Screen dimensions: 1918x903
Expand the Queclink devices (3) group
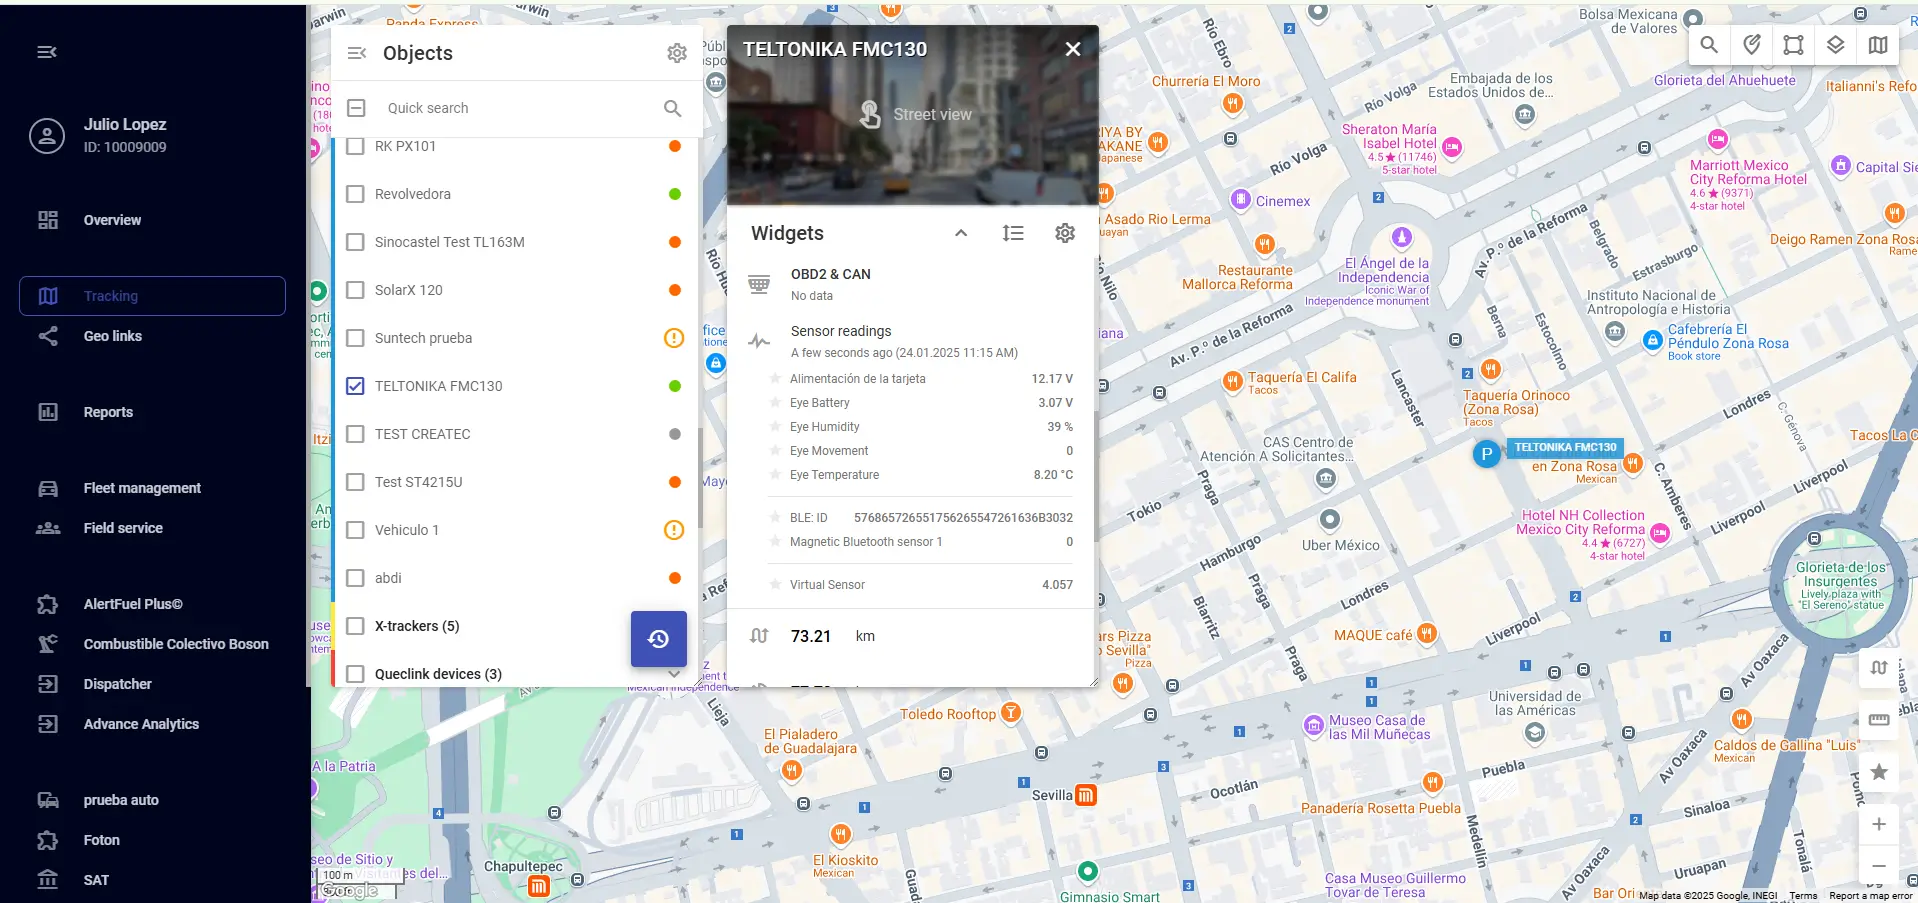click(674, 674)
